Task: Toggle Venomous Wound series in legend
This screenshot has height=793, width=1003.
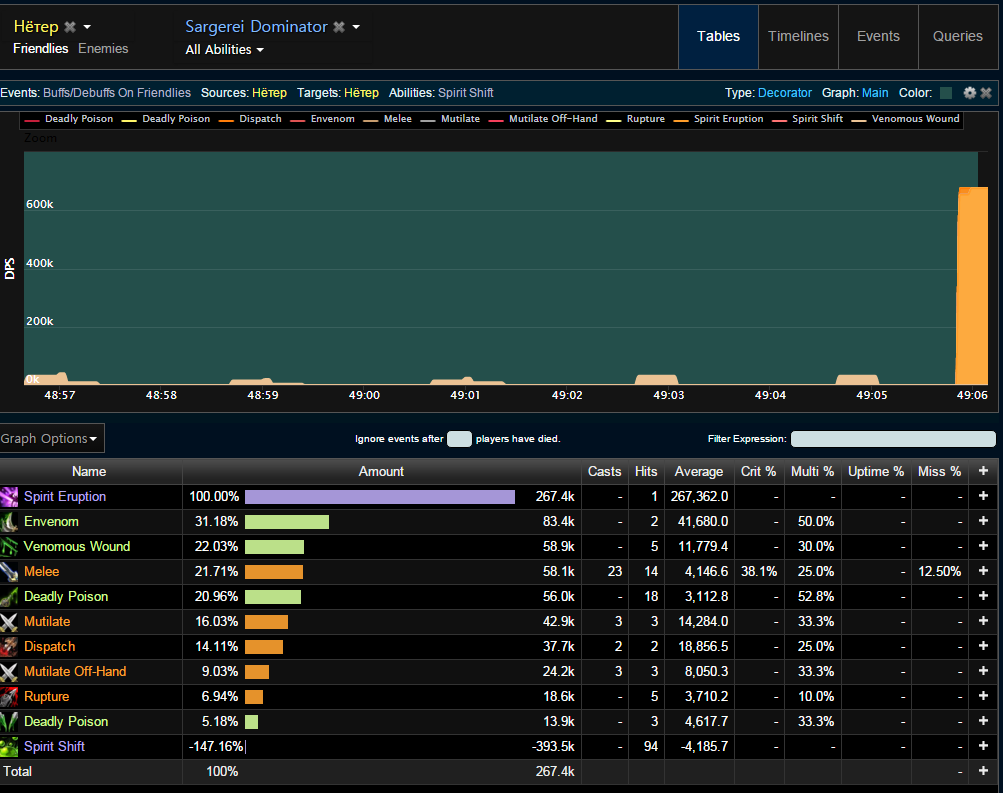Action: pyautogui.click(x=906, y=119)
